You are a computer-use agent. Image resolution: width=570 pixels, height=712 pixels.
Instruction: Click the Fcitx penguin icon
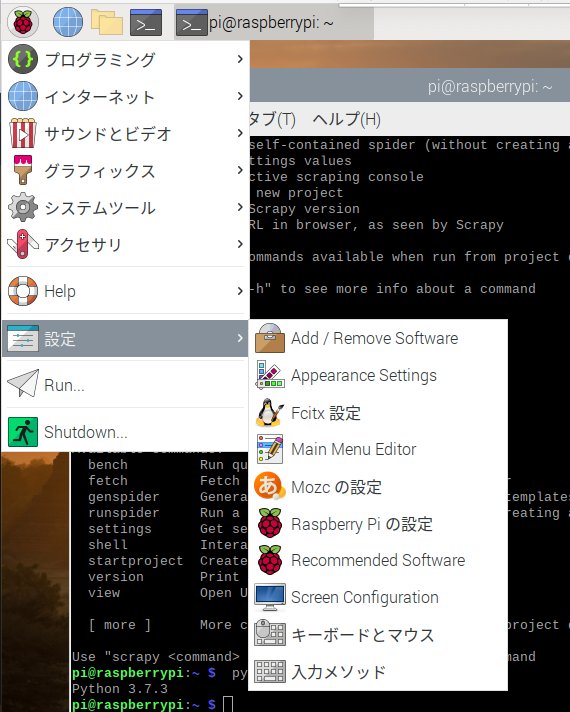pyautogui.click(x=270, y=412)
